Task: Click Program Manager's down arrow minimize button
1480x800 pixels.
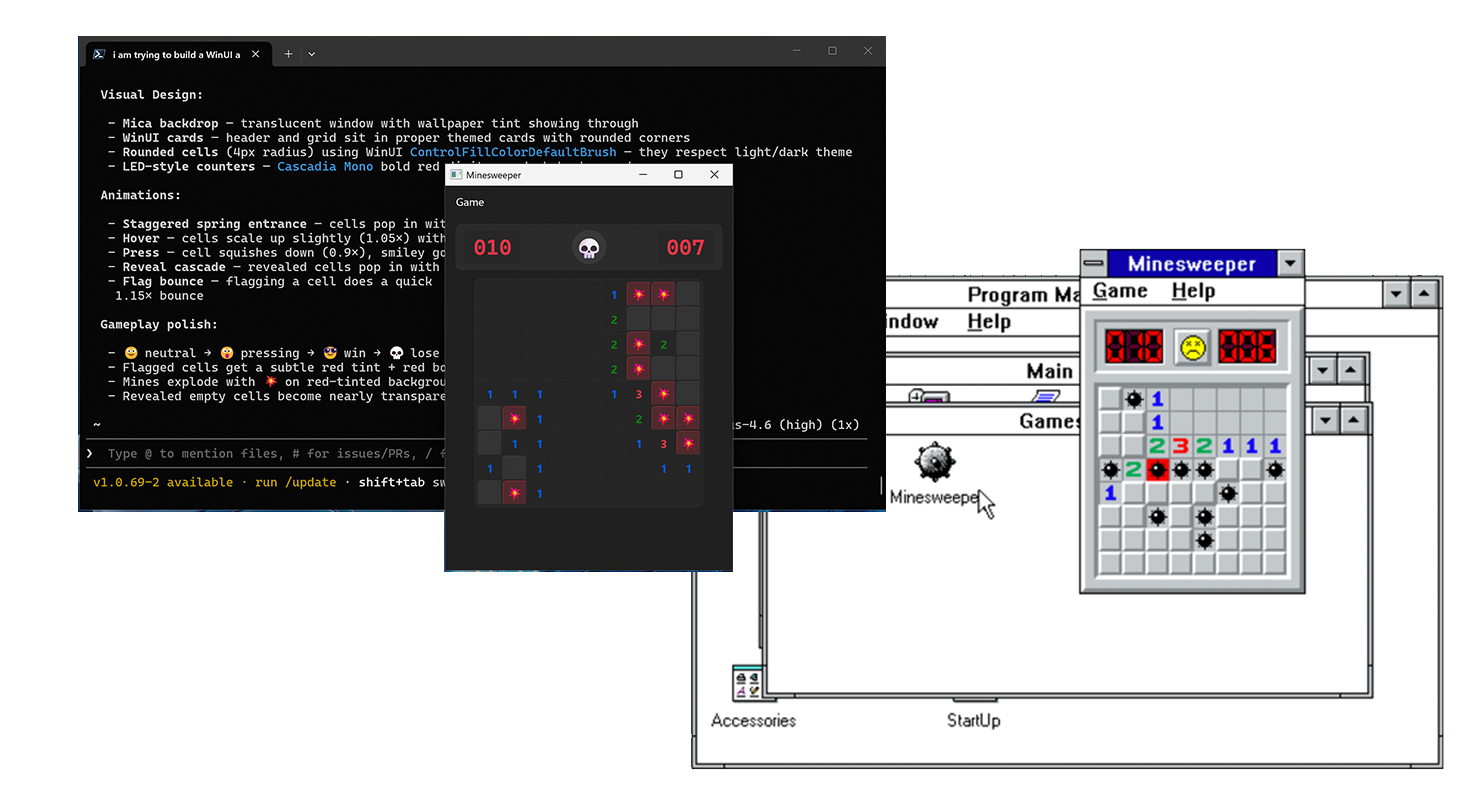Action: 1397,294
